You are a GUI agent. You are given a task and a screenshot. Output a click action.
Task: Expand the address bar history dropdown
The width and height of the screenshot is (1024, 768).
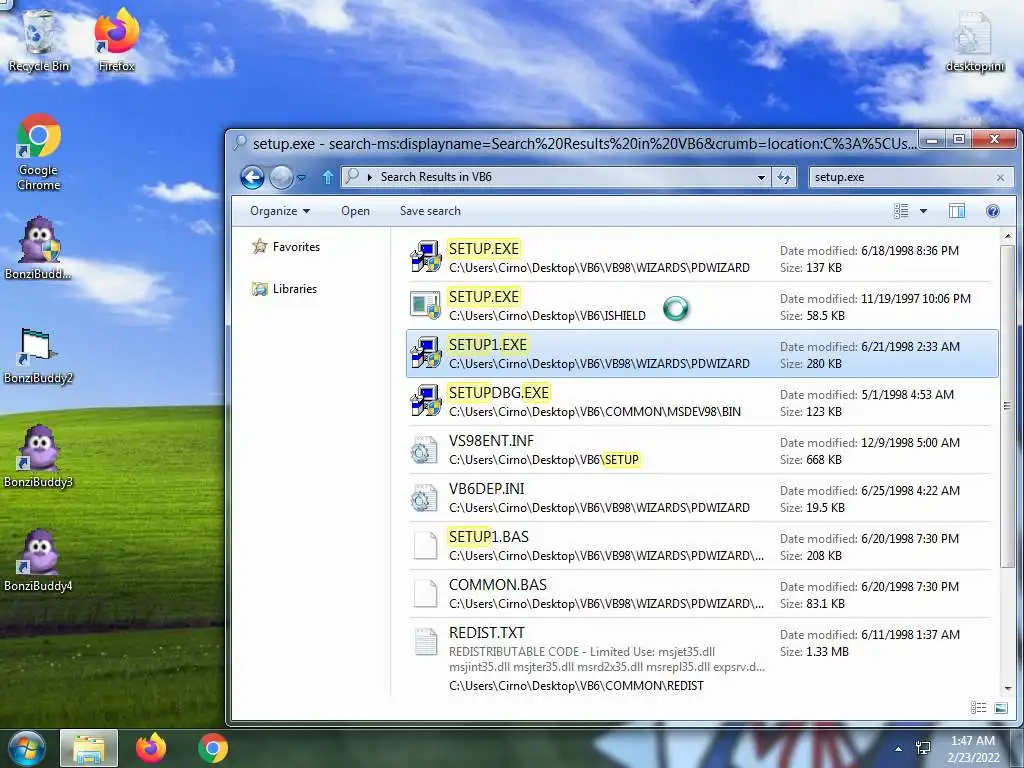[x=761, y=178]
